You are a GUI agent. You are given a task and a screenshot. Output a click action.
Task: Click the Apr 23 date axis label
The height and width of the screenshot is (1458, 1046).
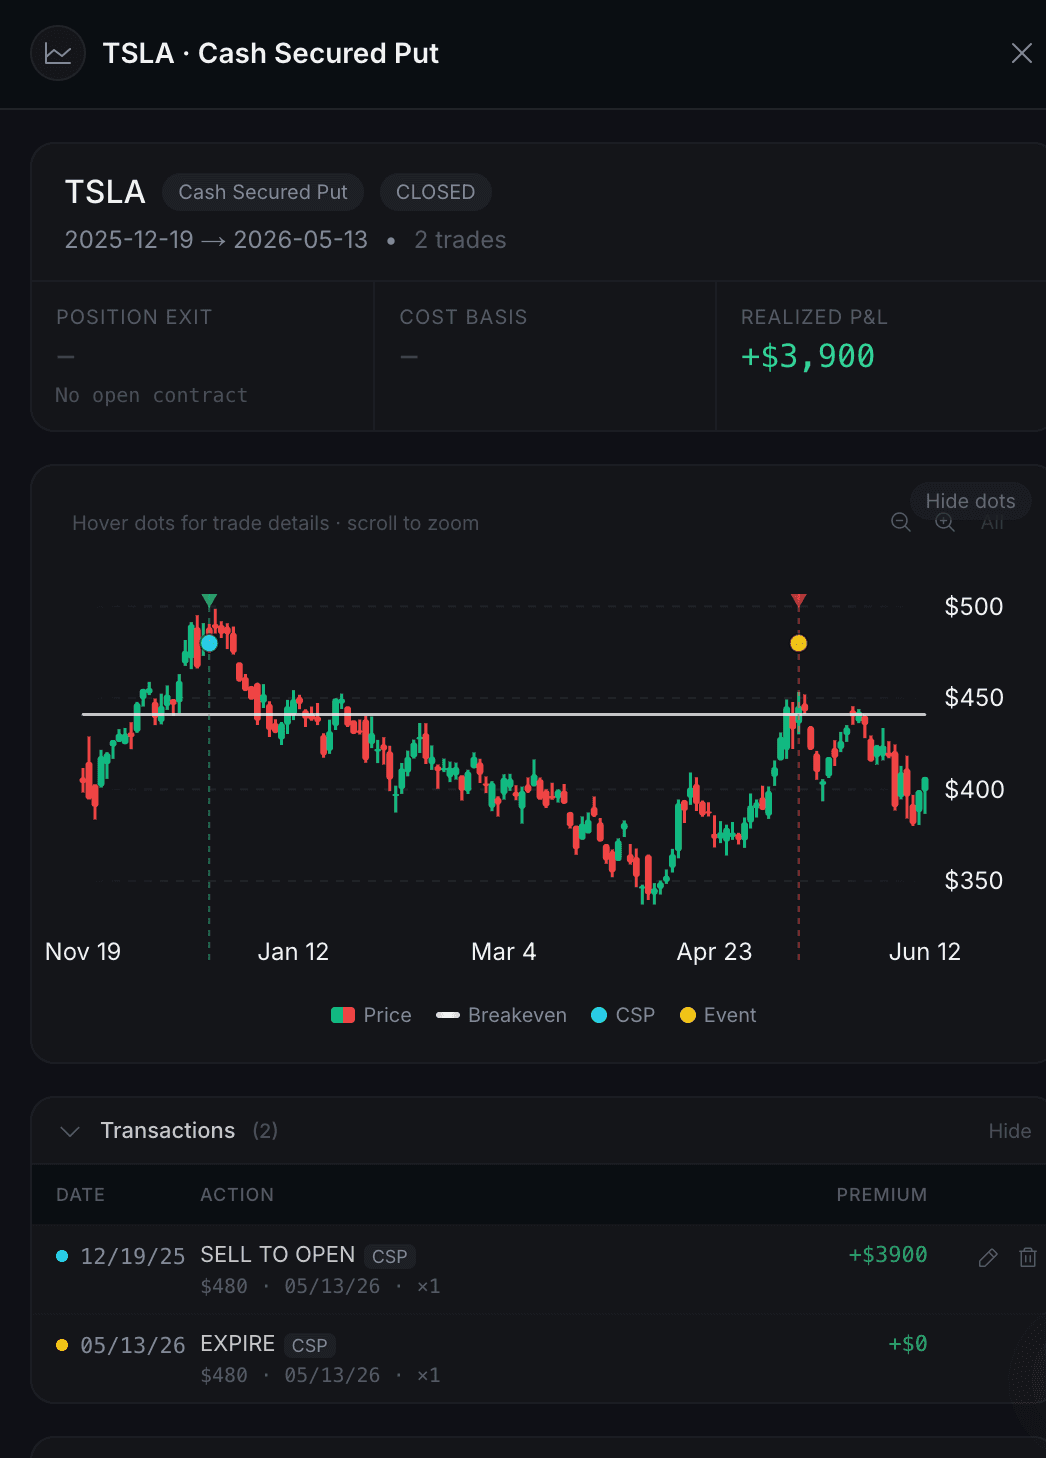point(714,952)
